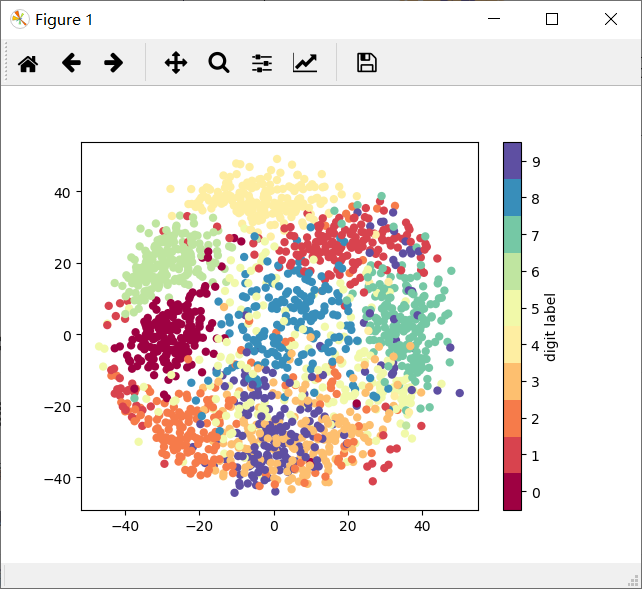Maximize the Figure 1 window
Image resolution: width=642 pixels, height=589 pixels.
(552, 19)
